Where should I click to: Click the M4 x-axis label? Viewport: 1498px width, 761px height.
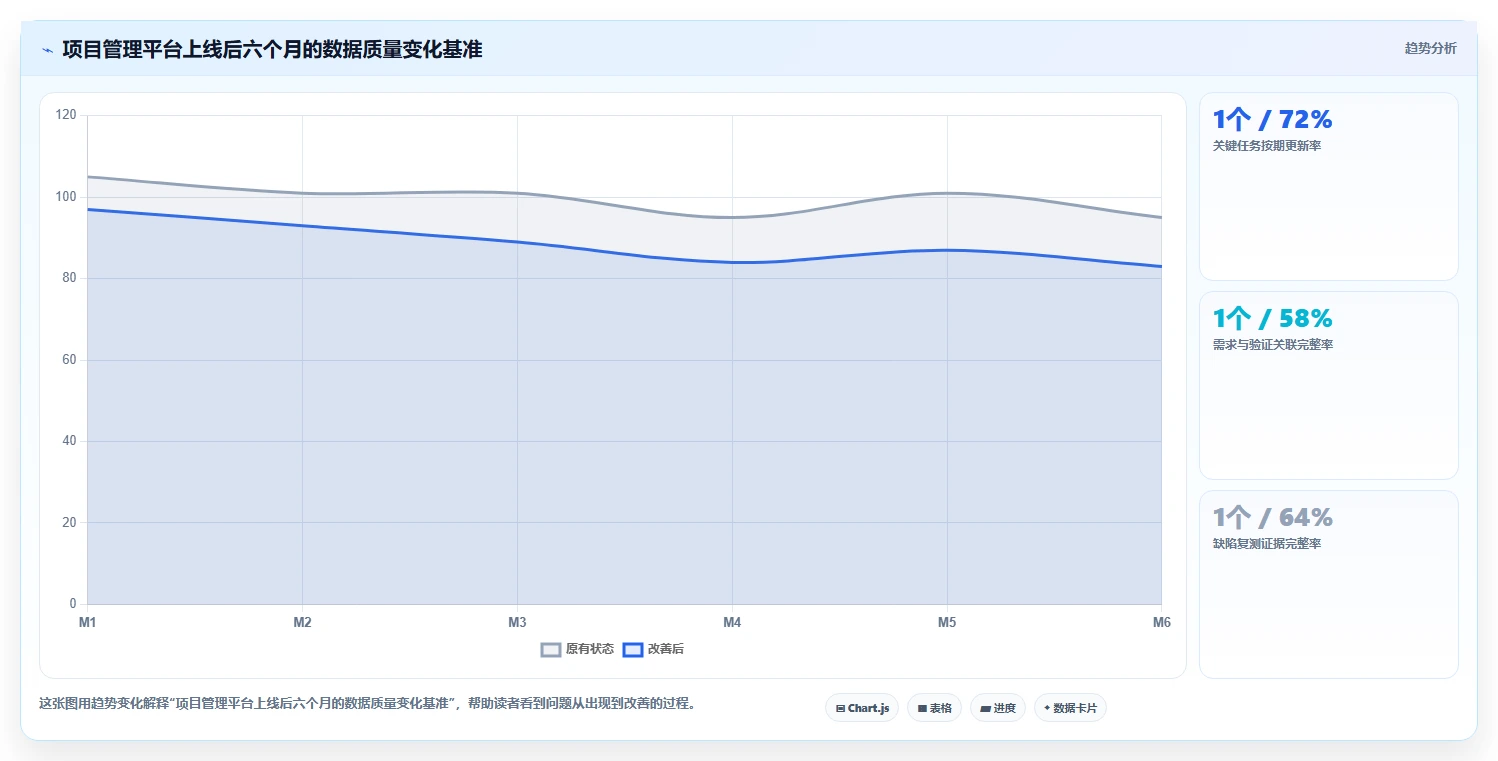[732, 622]
